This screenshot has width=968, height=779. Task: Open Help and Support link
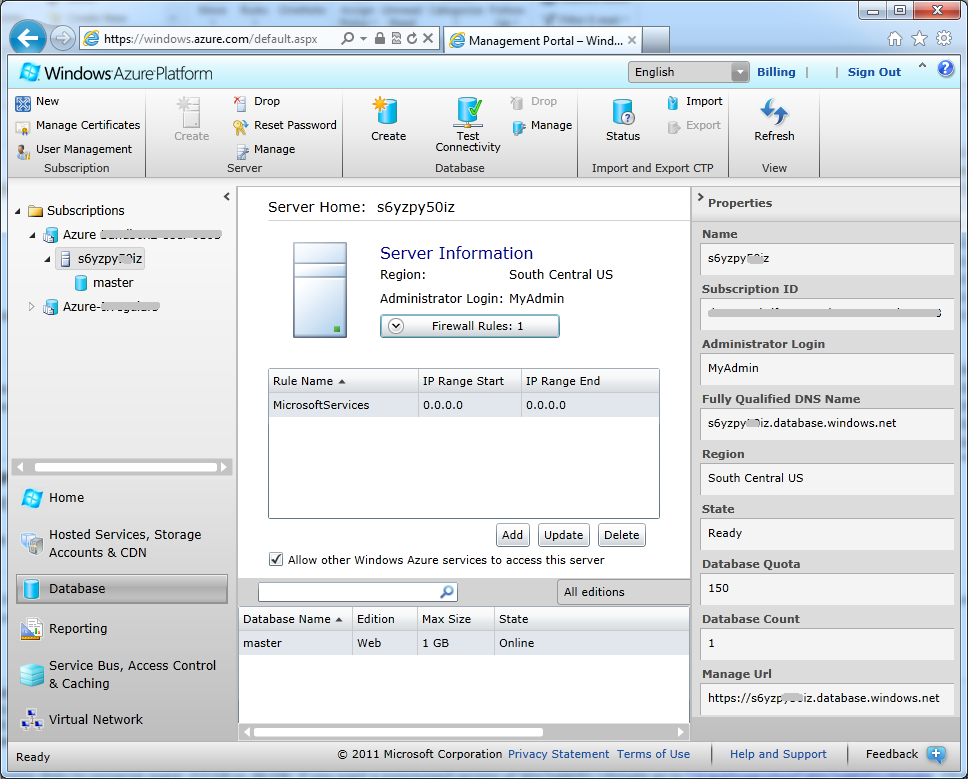pyautogui.click(x=778, y=754)
